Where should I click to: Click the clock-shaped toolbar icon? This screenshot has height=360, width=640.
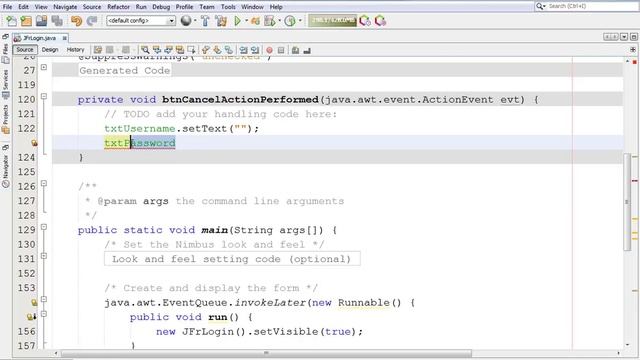click(x=290, y=21)
